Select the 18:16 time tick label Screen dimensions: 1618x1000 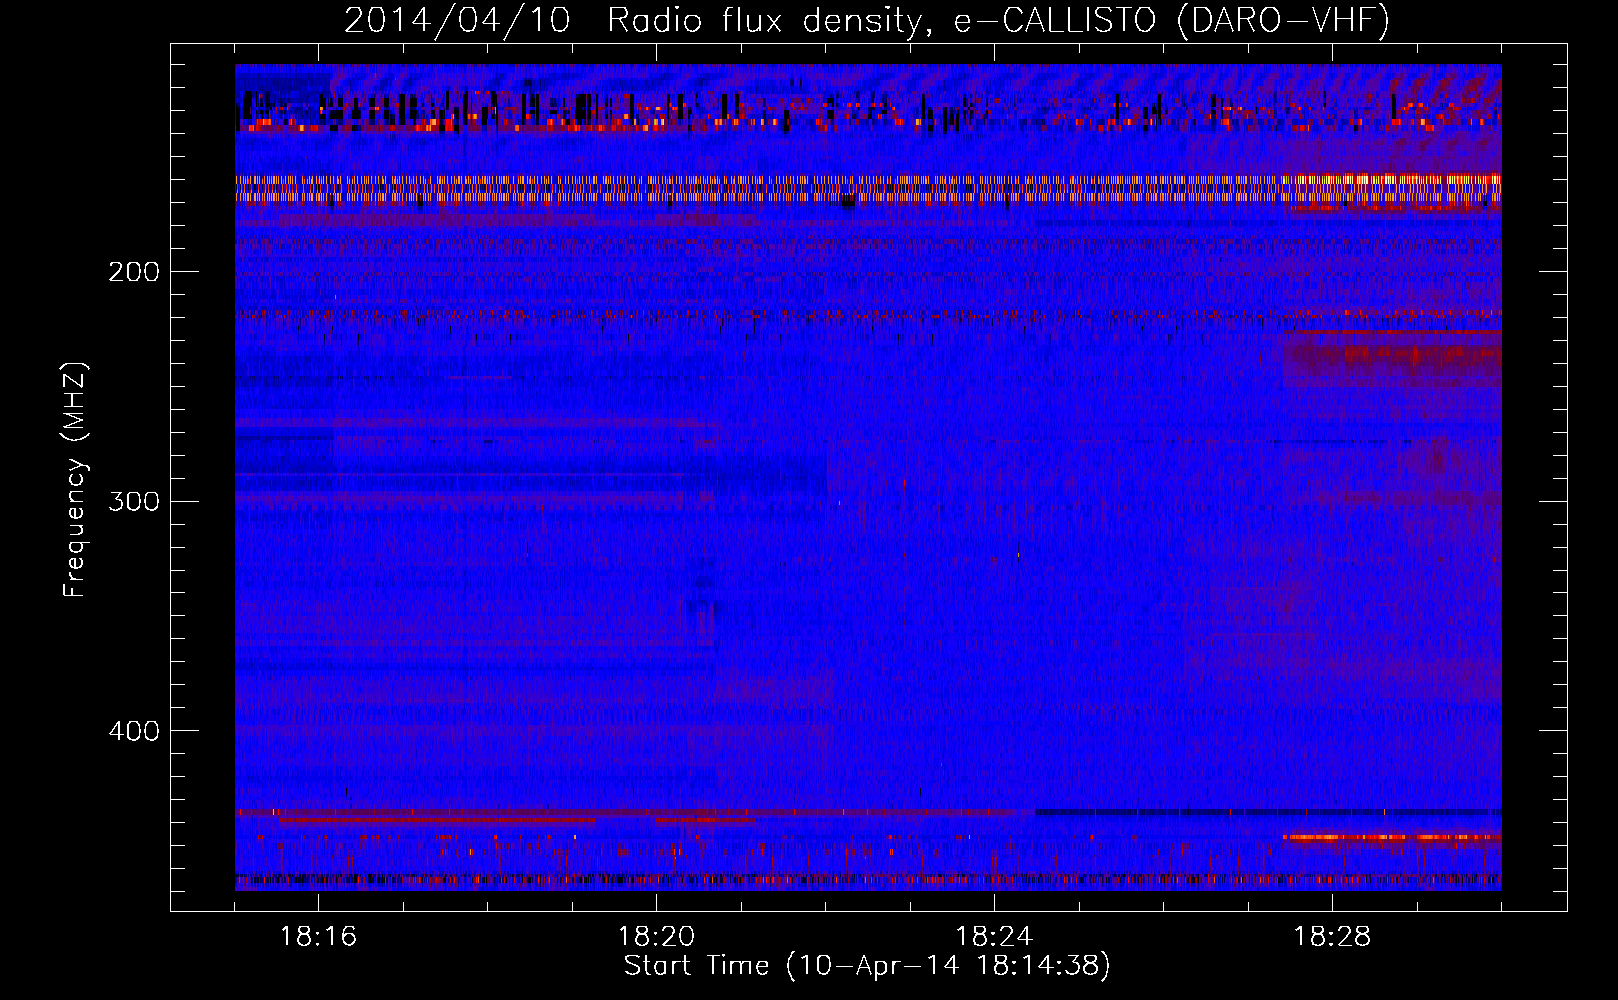[318, 937]
